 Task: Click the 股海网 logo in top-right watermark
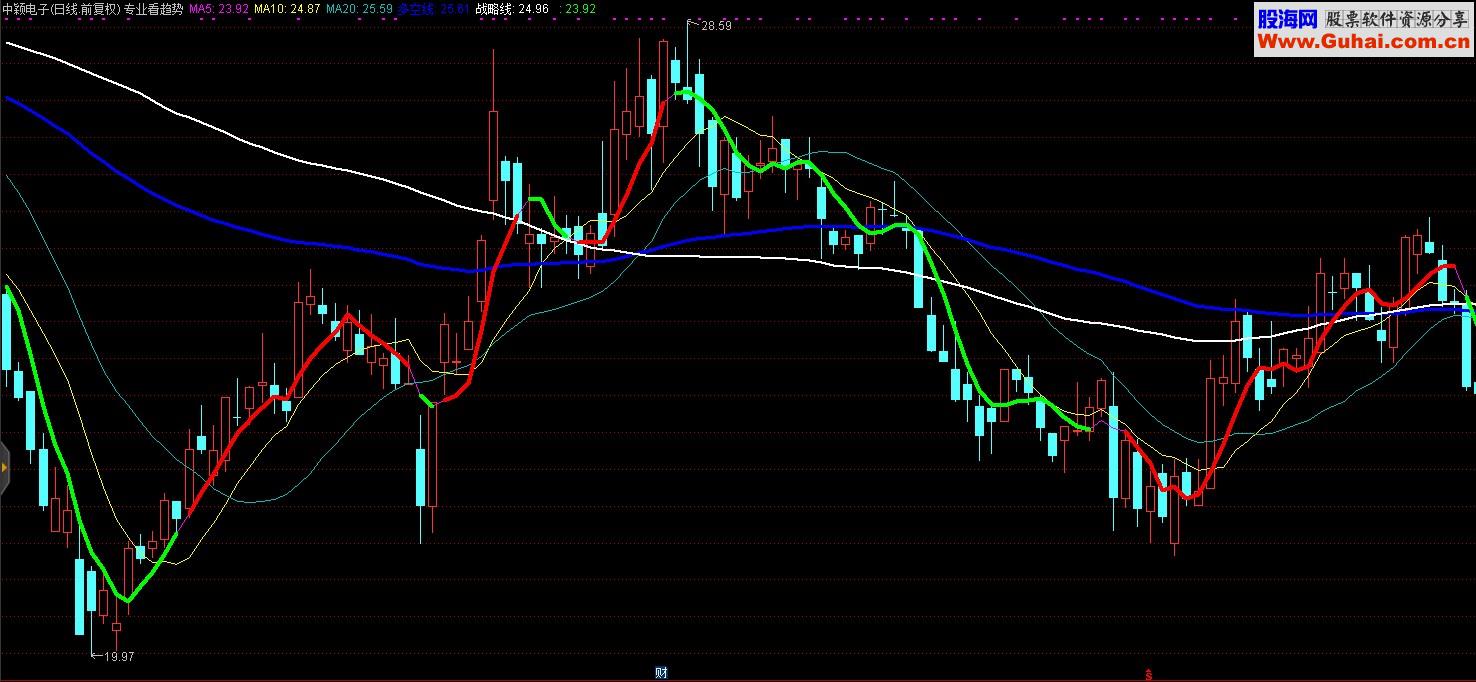(1287, 18)
